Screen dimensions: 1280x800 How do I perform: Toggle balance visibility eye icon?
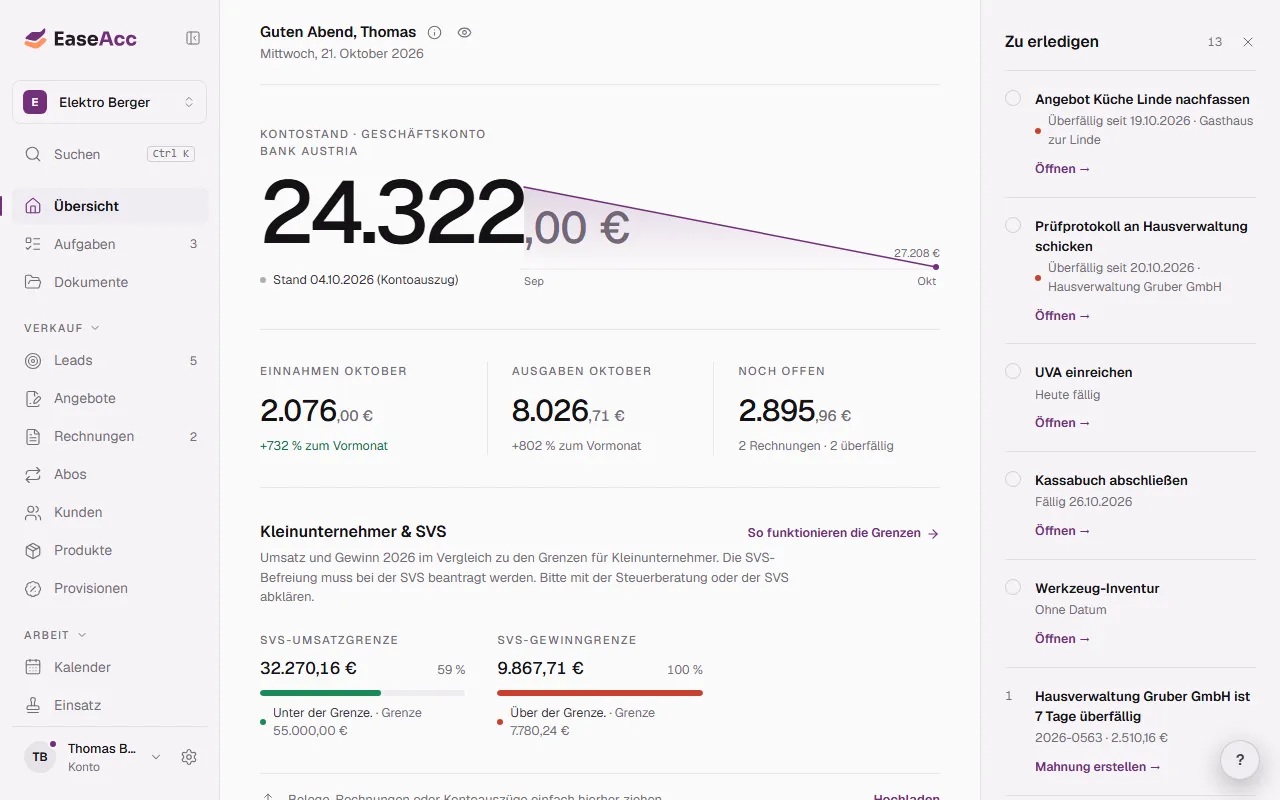[x=464, y=32]
